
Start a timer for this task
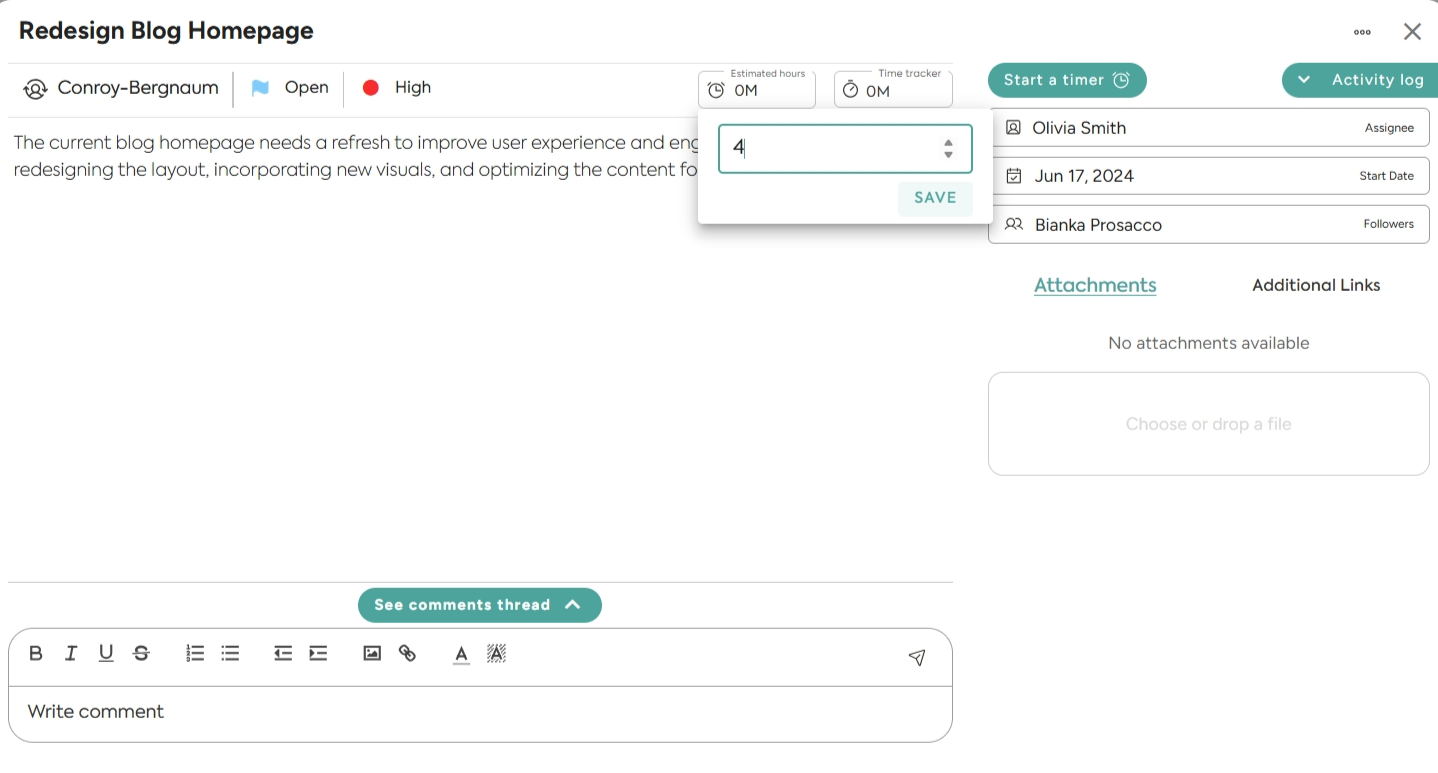[x=1066, y=80]
